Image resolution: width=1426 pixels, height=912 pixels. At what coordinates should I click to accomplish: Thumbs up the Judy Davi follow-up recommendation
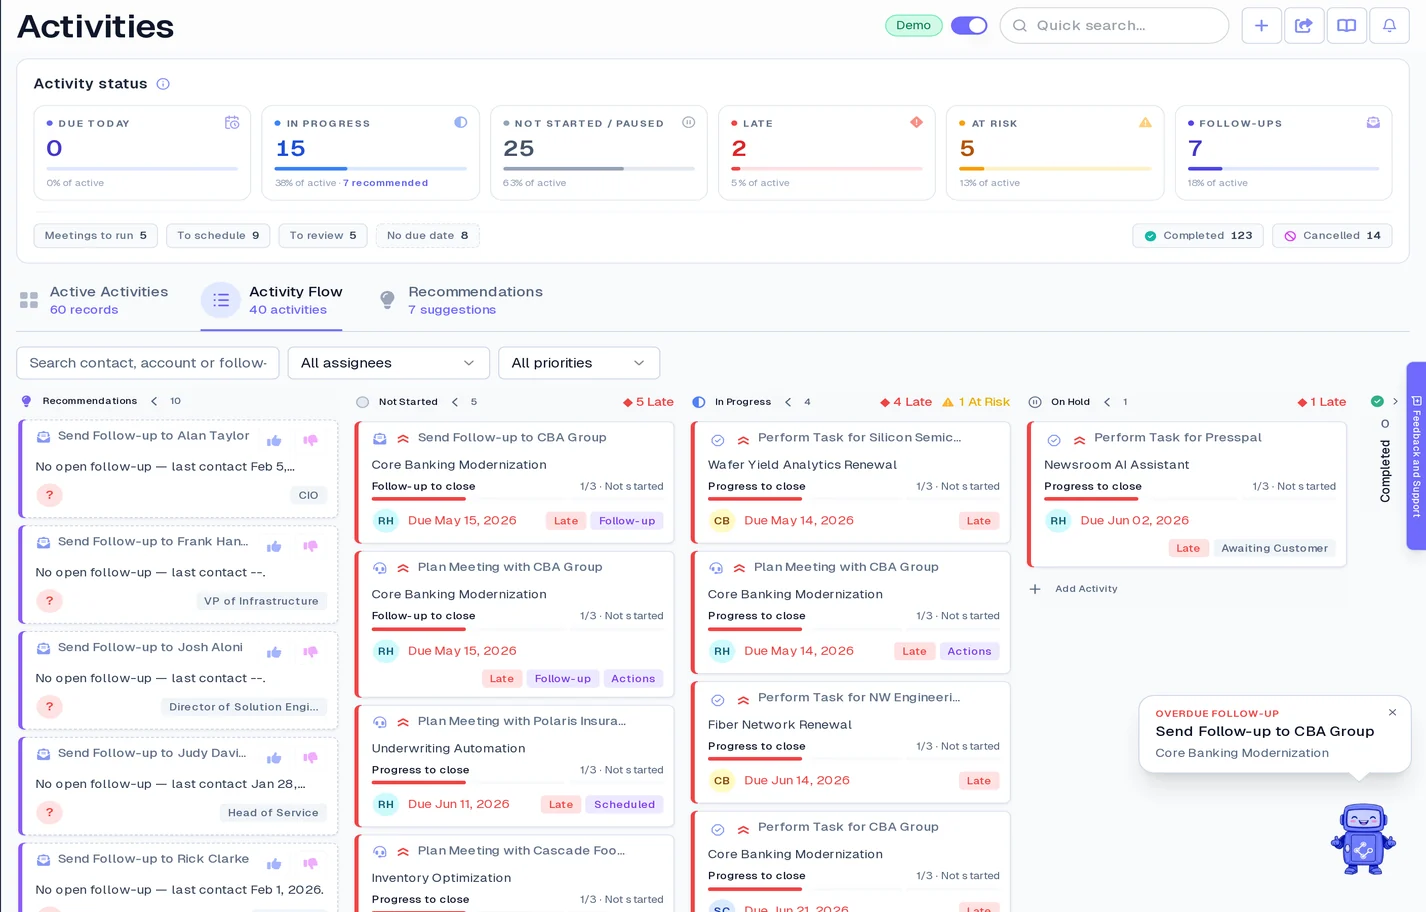274,758
